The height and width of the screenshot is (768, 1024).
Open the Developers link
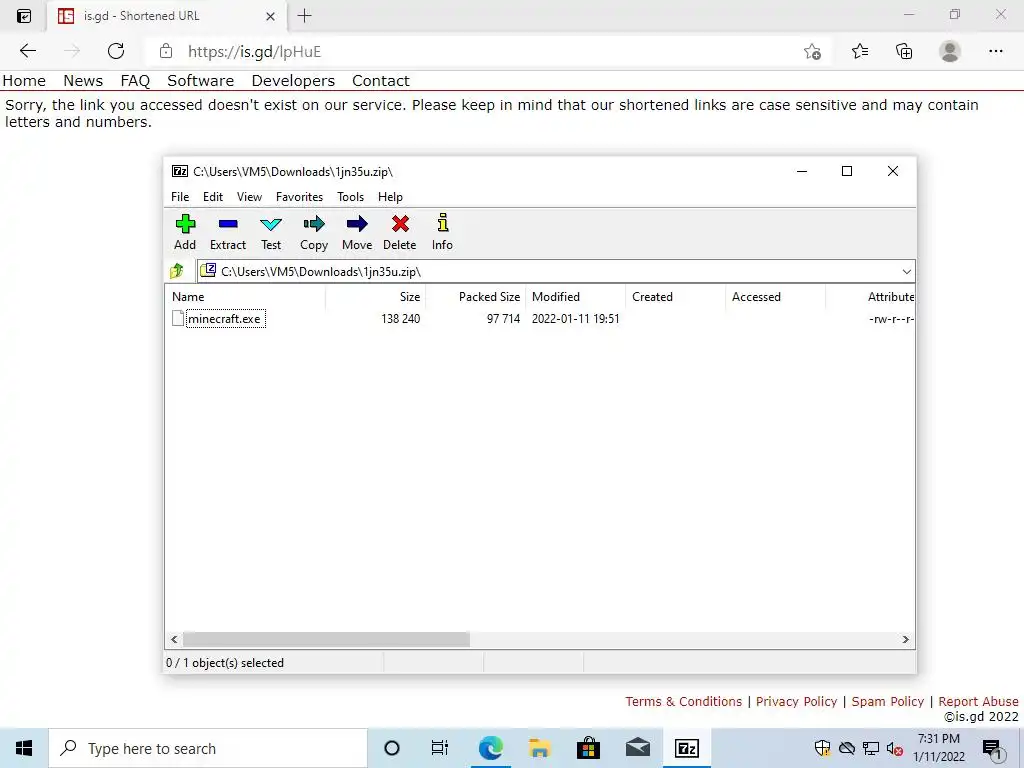click(293, 80)
